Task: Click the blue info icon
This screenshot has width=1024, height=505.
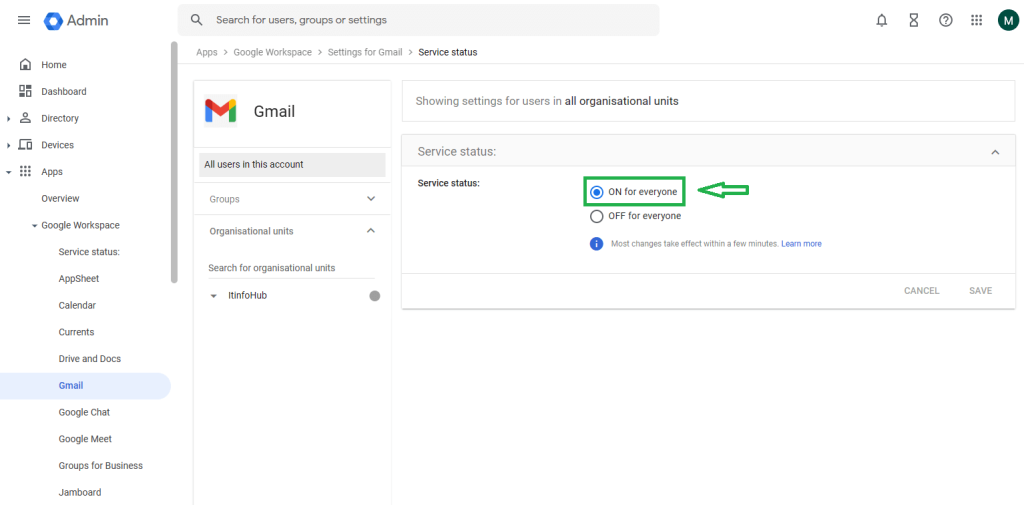Action: (596, 244)
